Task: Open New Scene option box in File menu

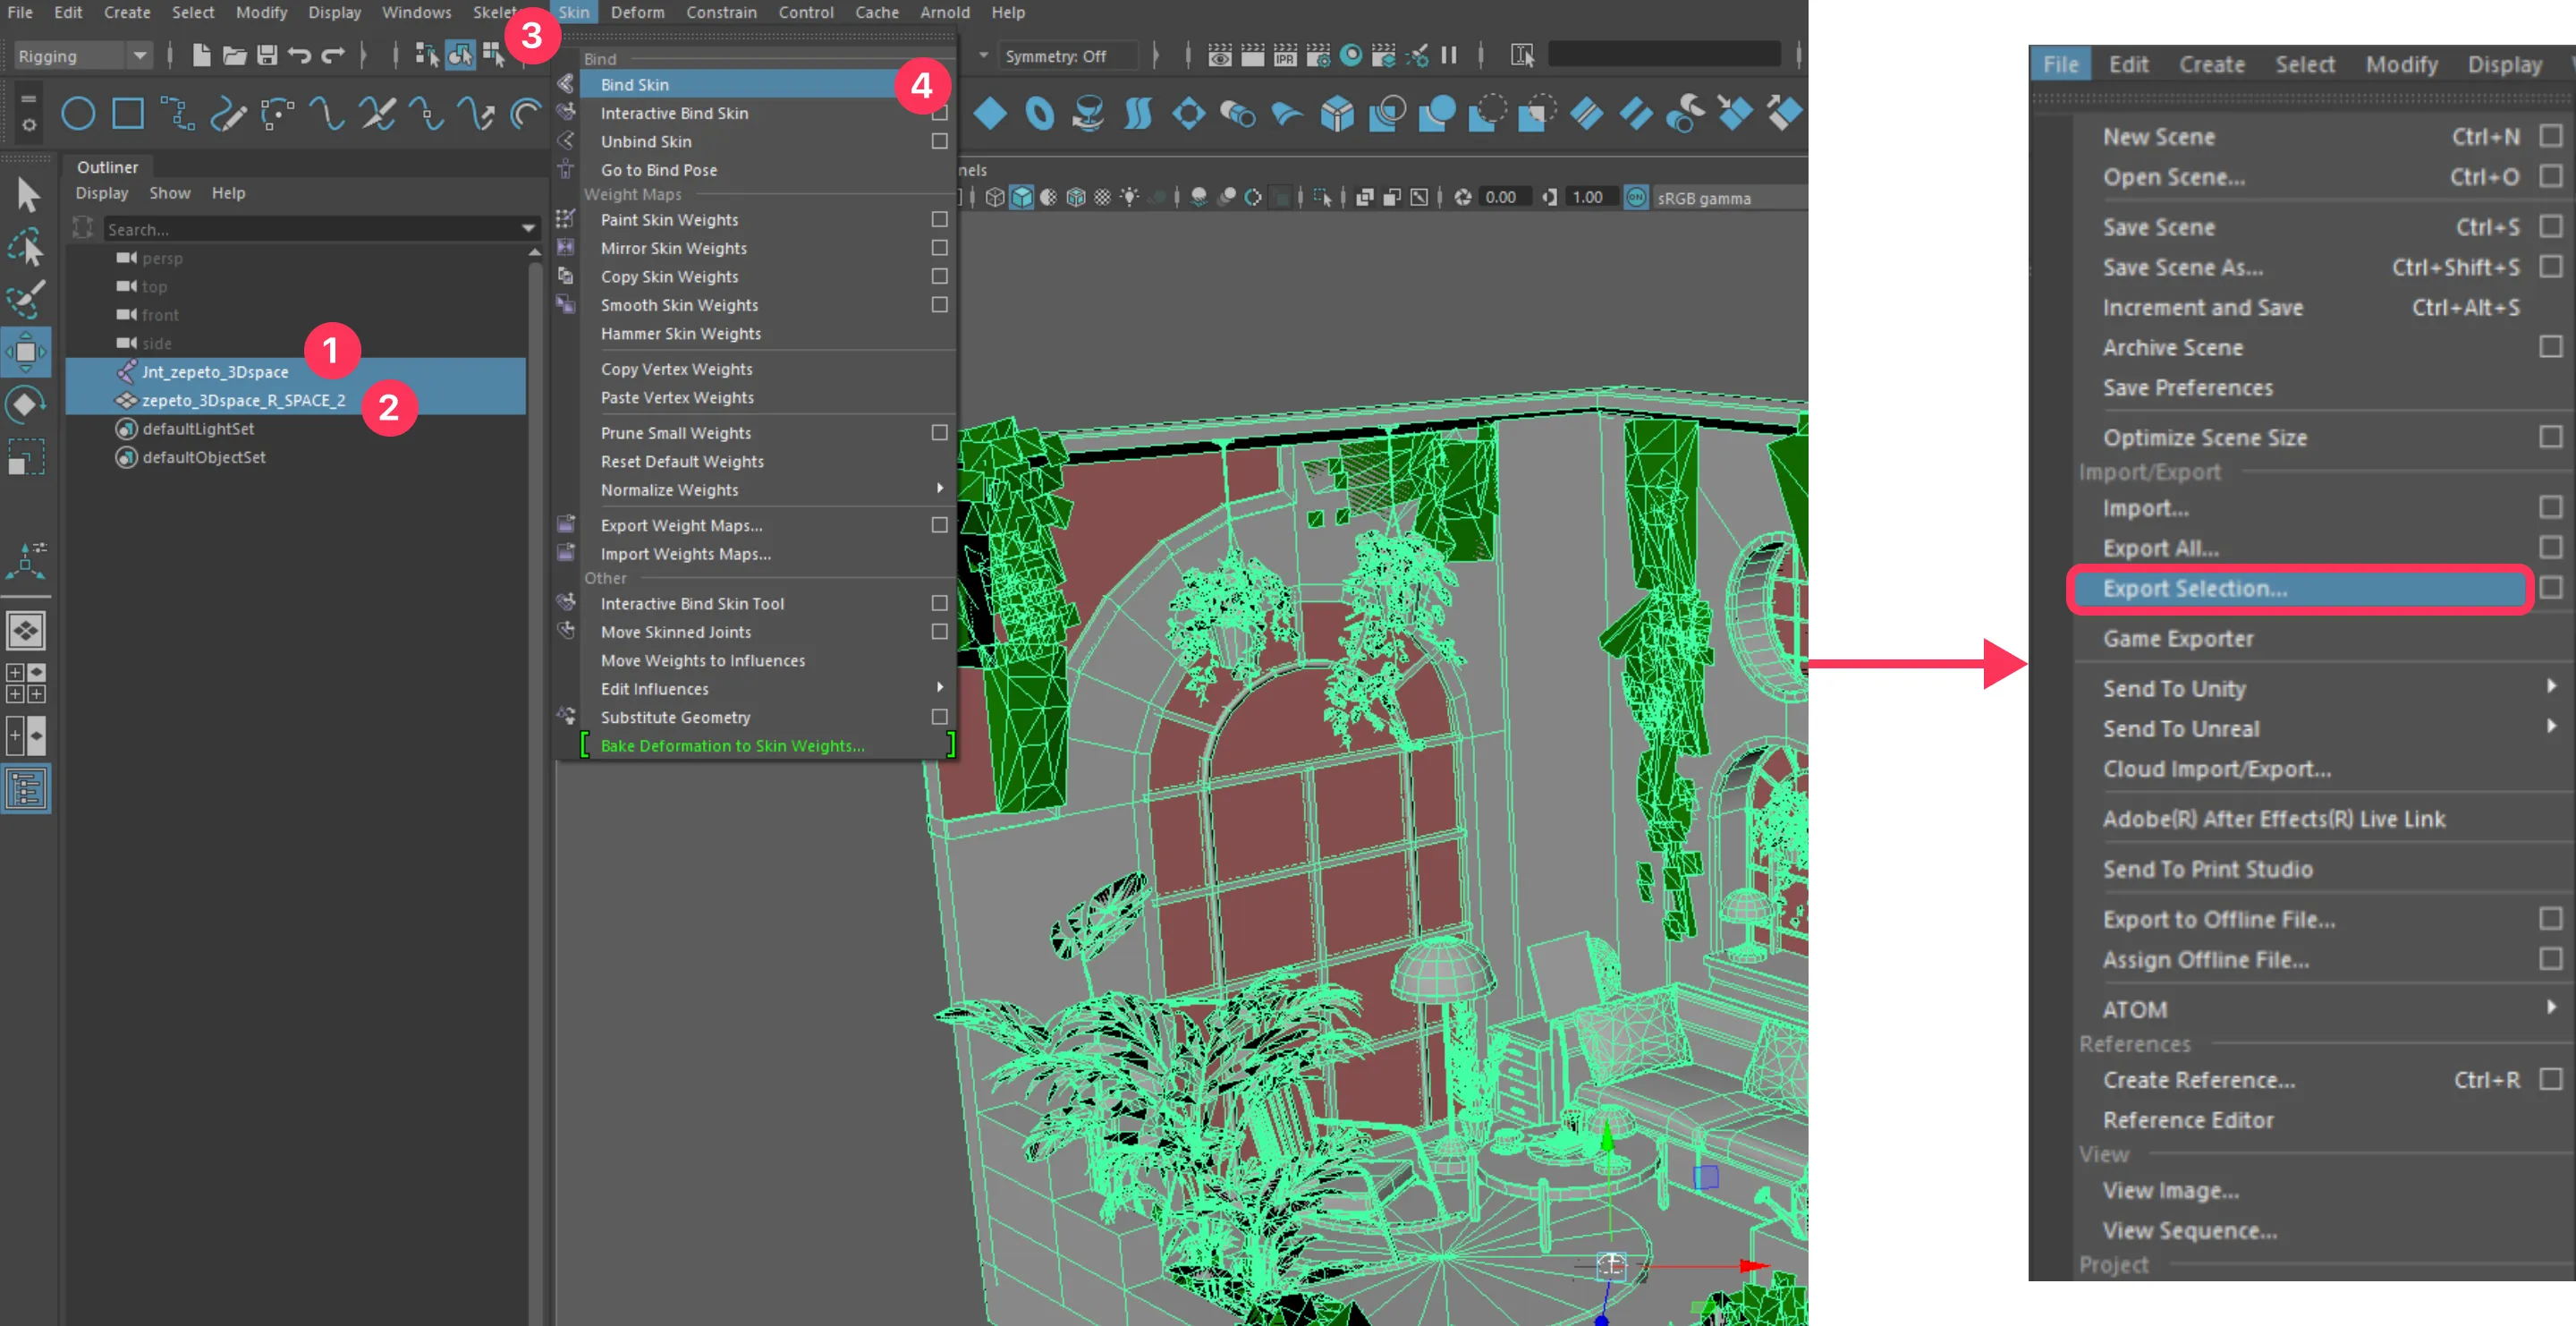Action: [2551, 135]
